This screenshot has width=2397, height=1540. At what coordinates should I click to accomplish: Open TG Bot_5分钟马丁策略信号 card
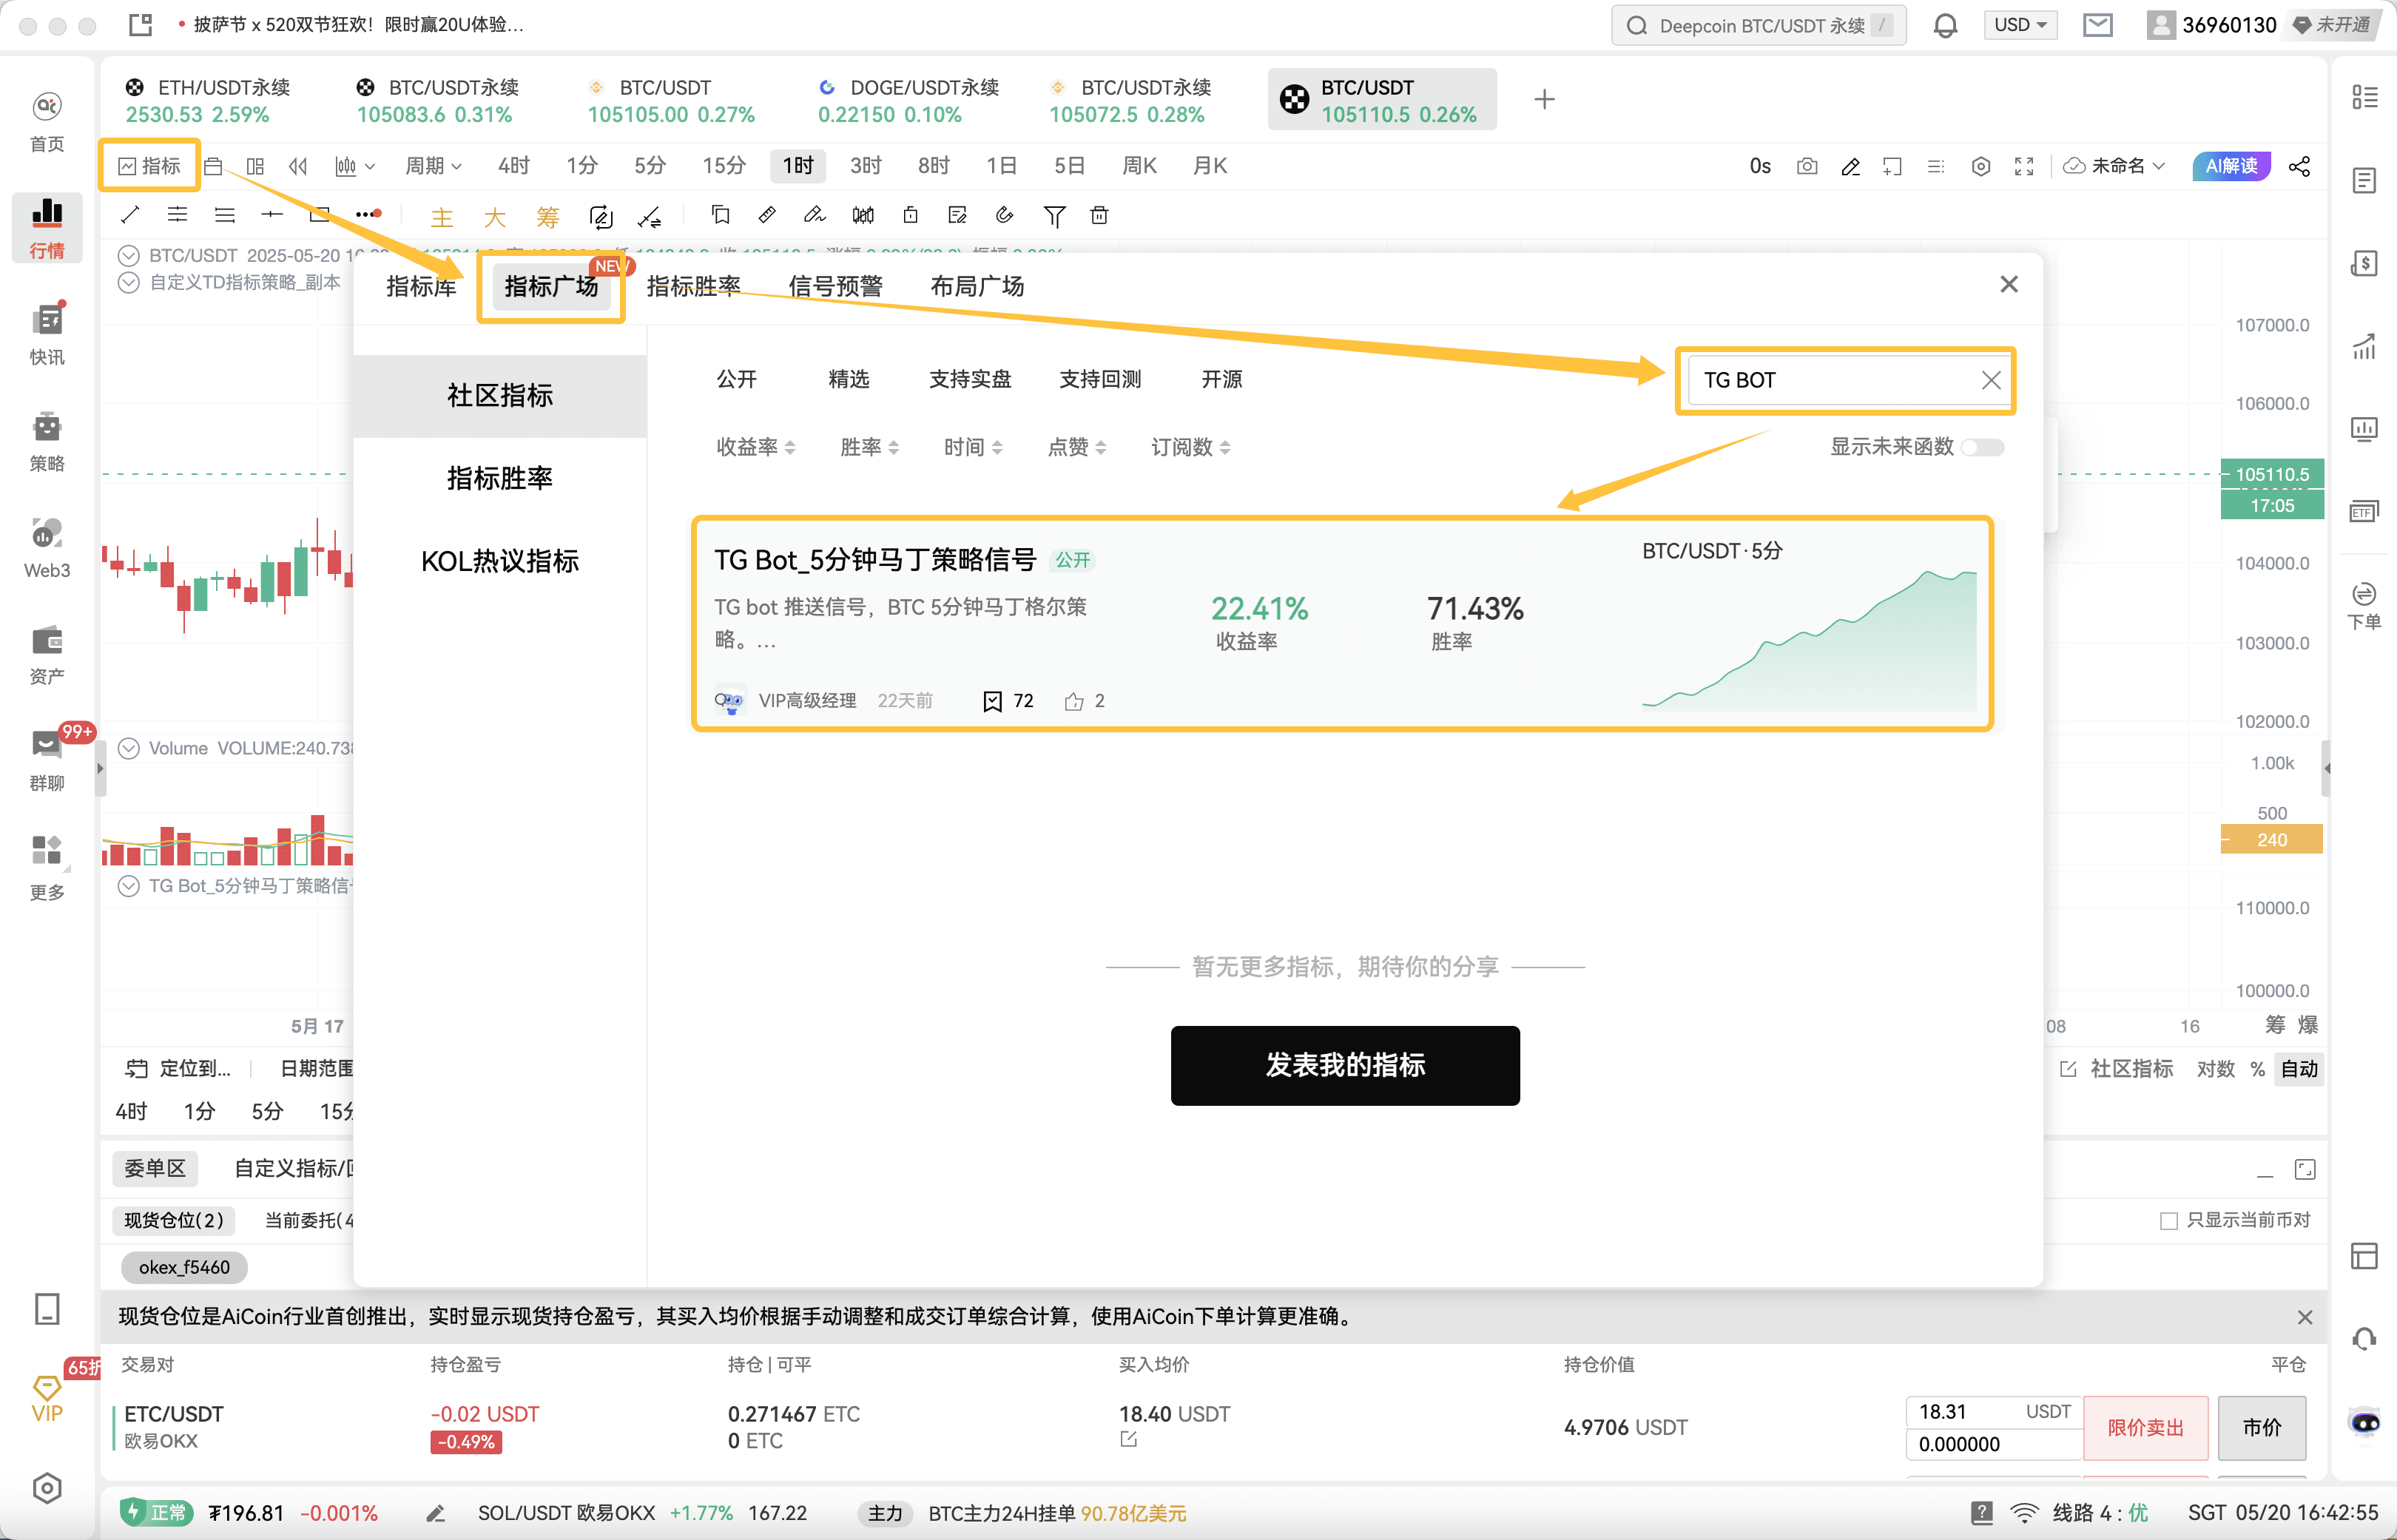[x=1343, y=624]
